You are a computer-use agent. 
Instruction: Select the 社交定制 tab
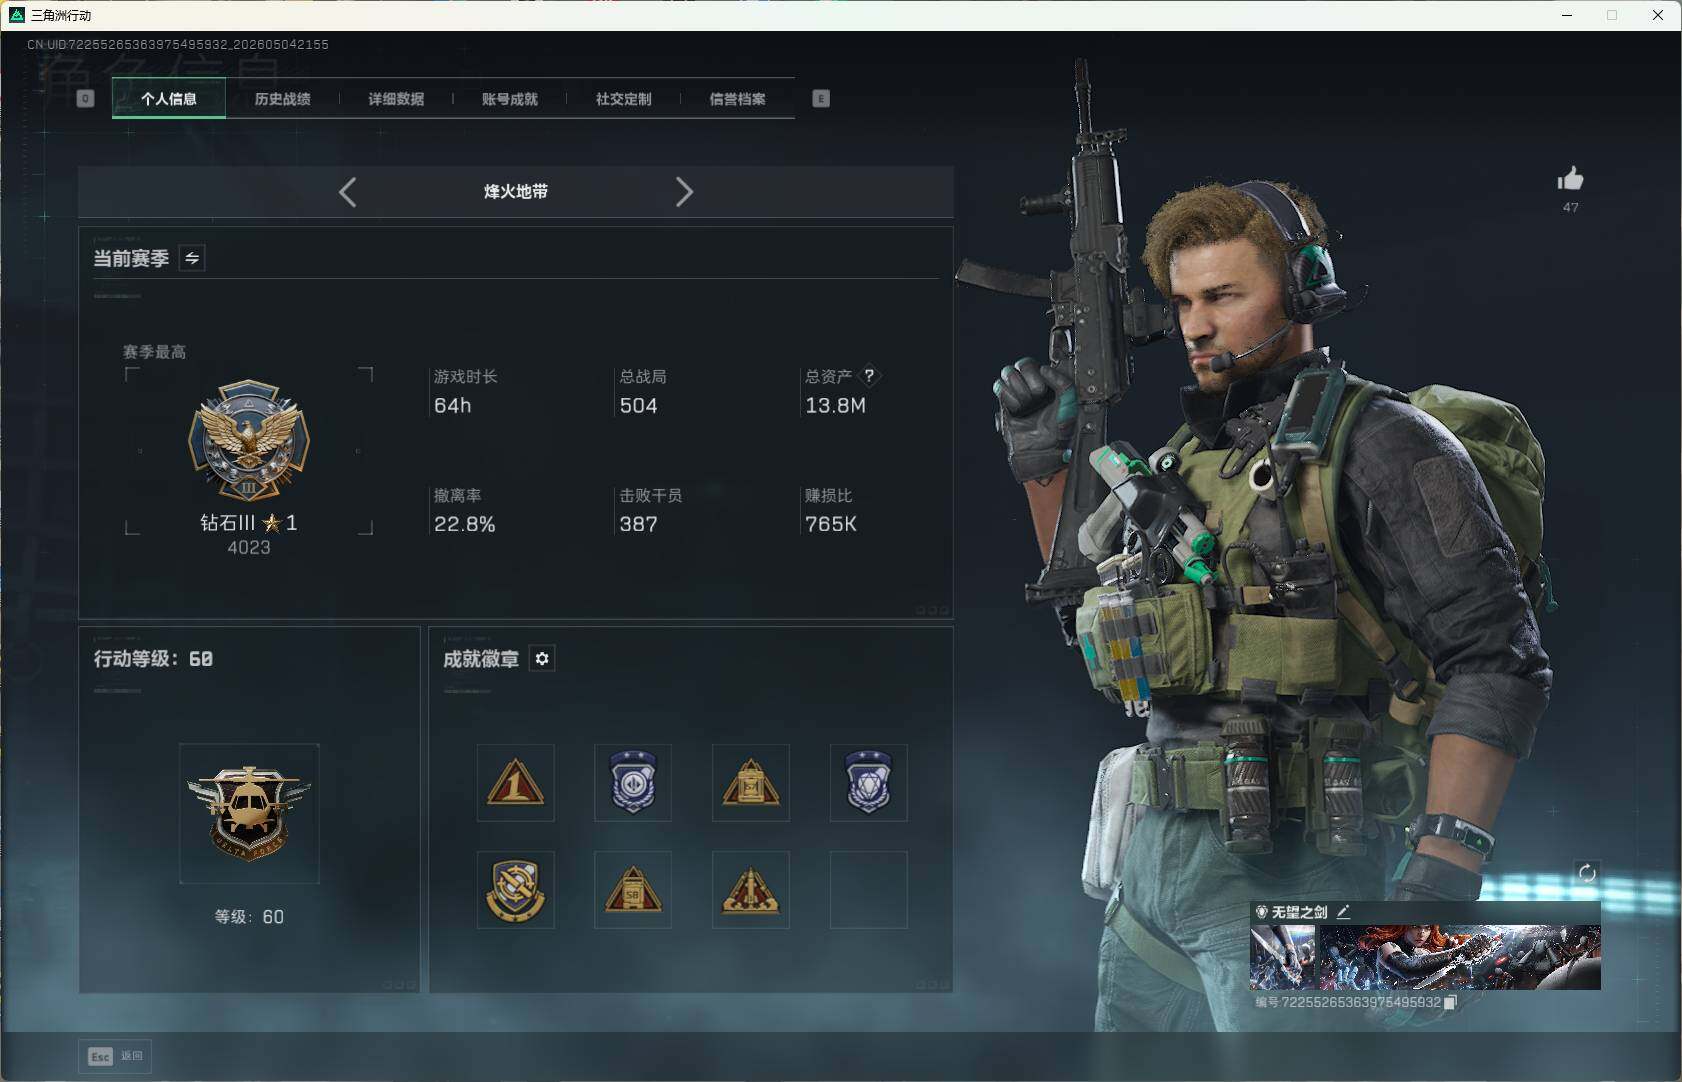(x=623, y=98)
